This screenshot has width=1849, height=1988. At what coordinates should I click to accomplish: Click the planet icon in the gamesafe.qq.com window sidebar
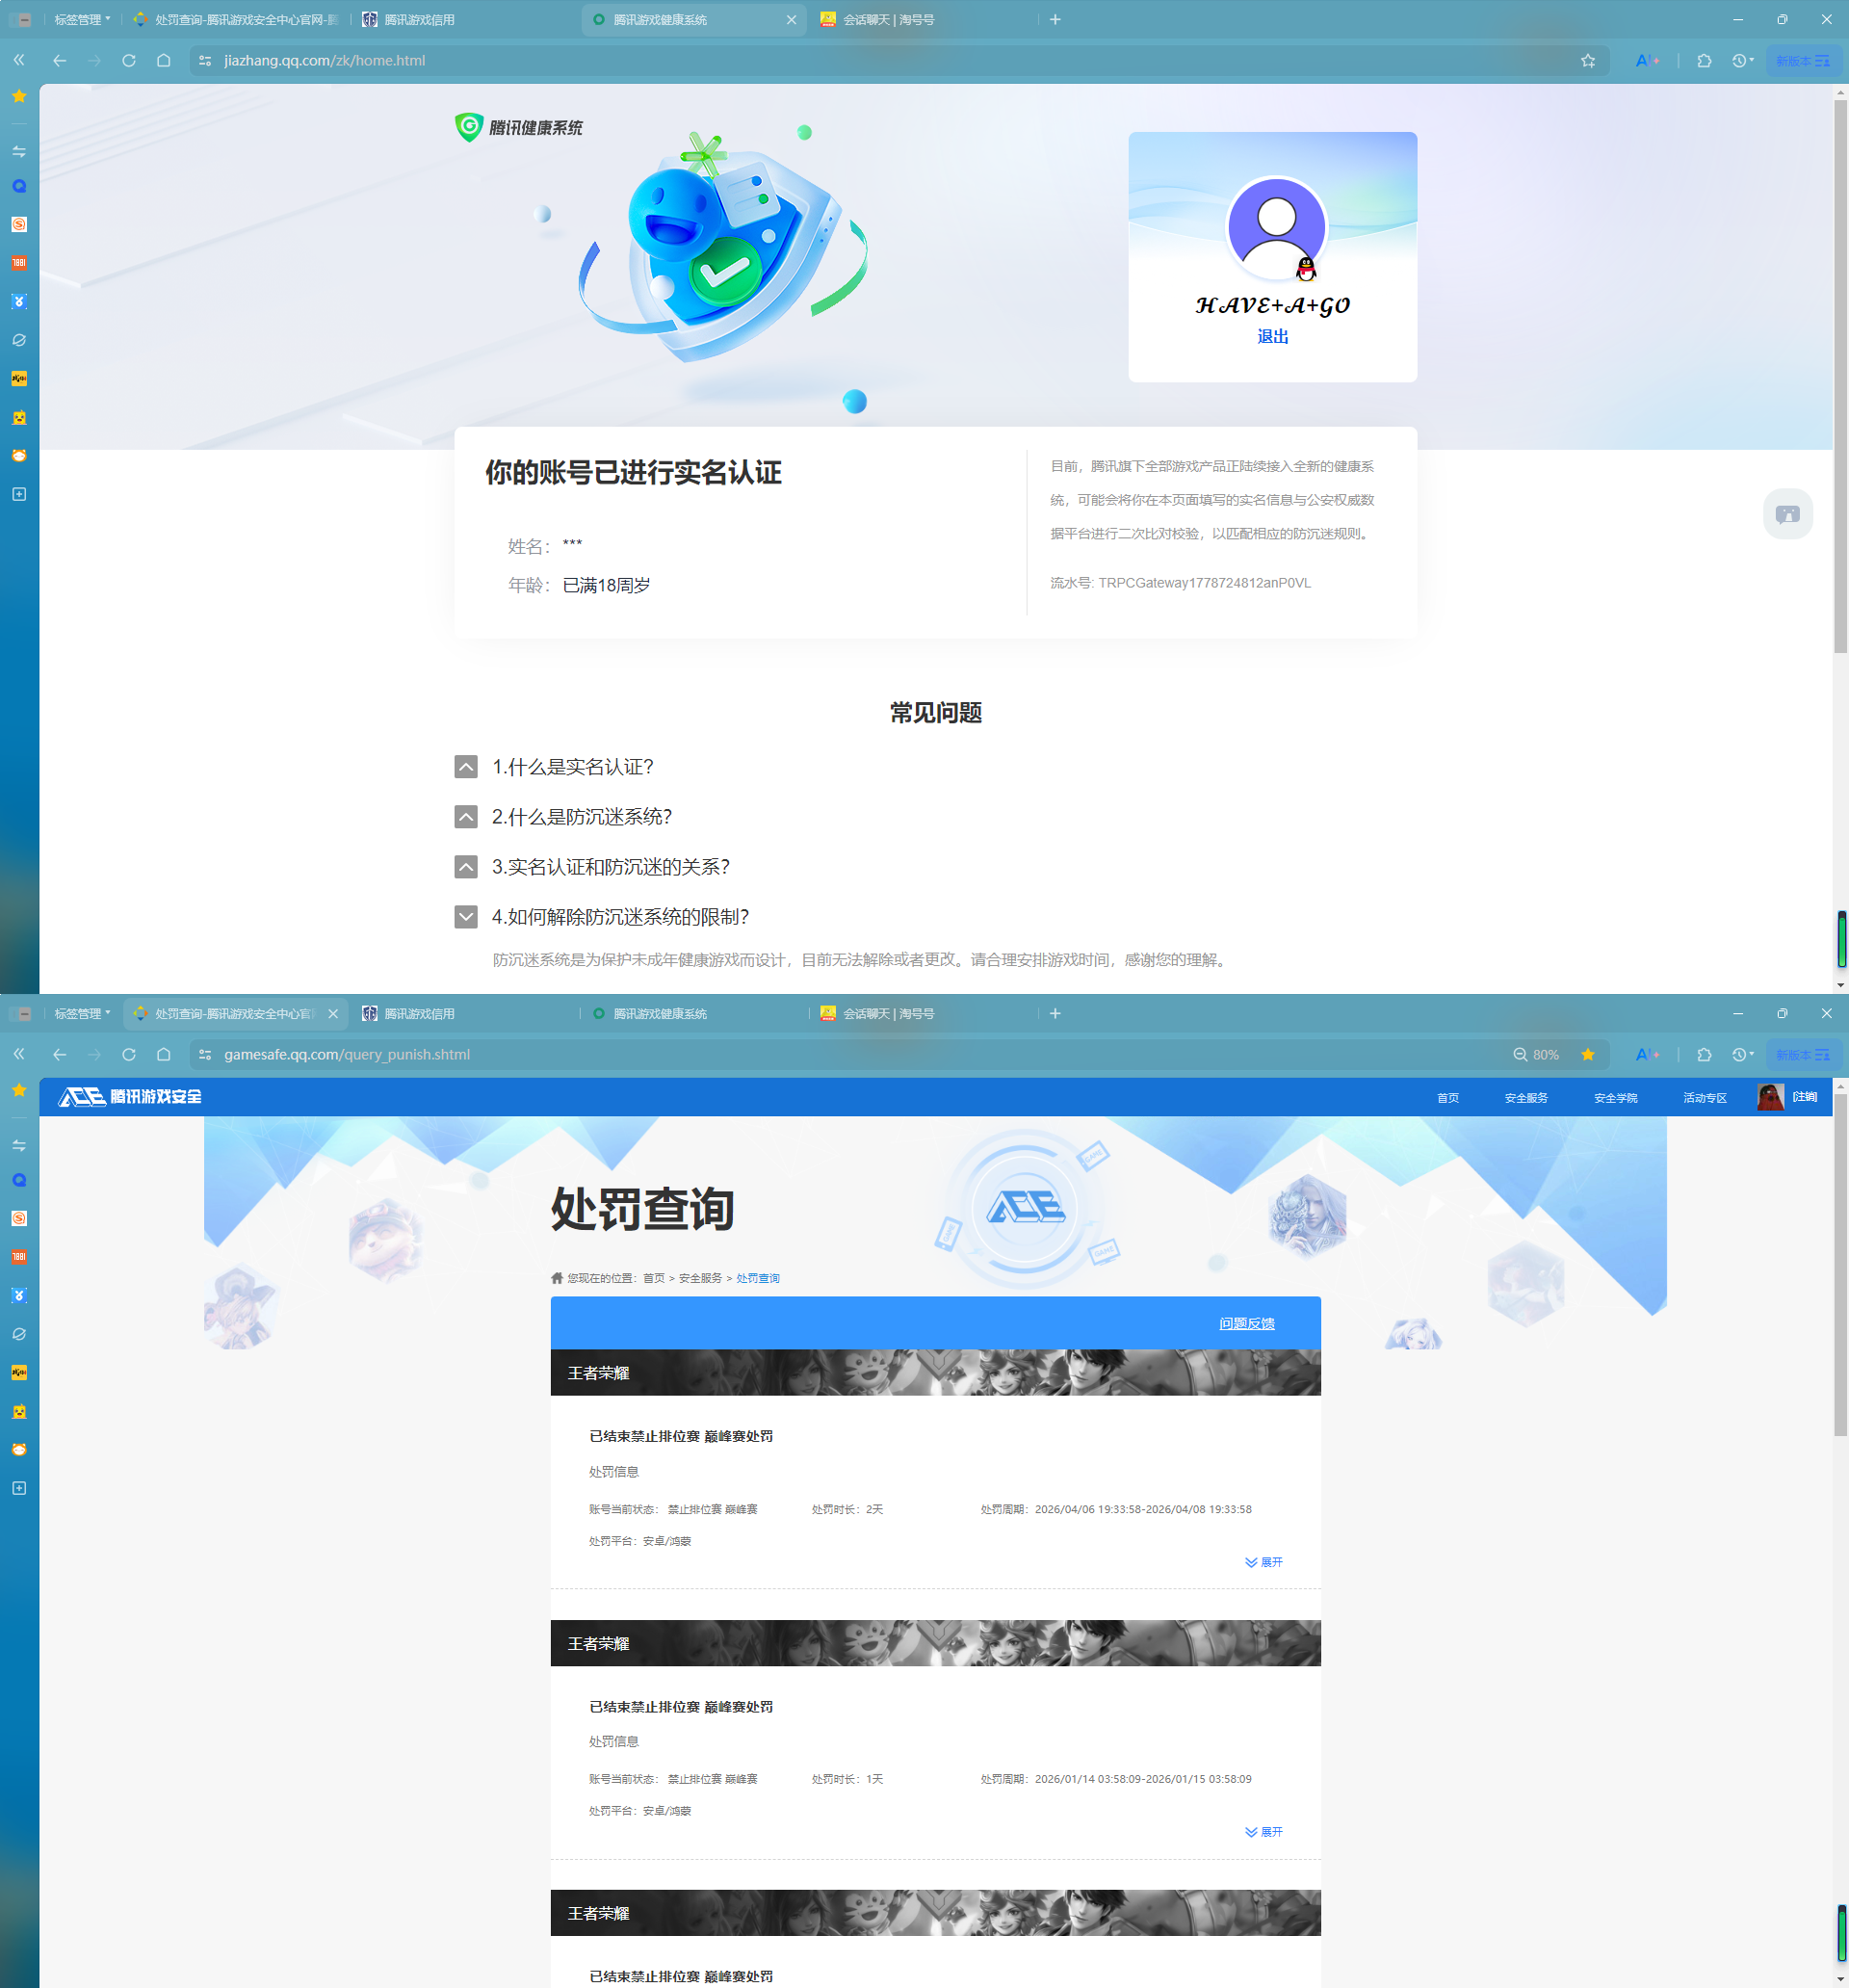tap(19, 1334)
